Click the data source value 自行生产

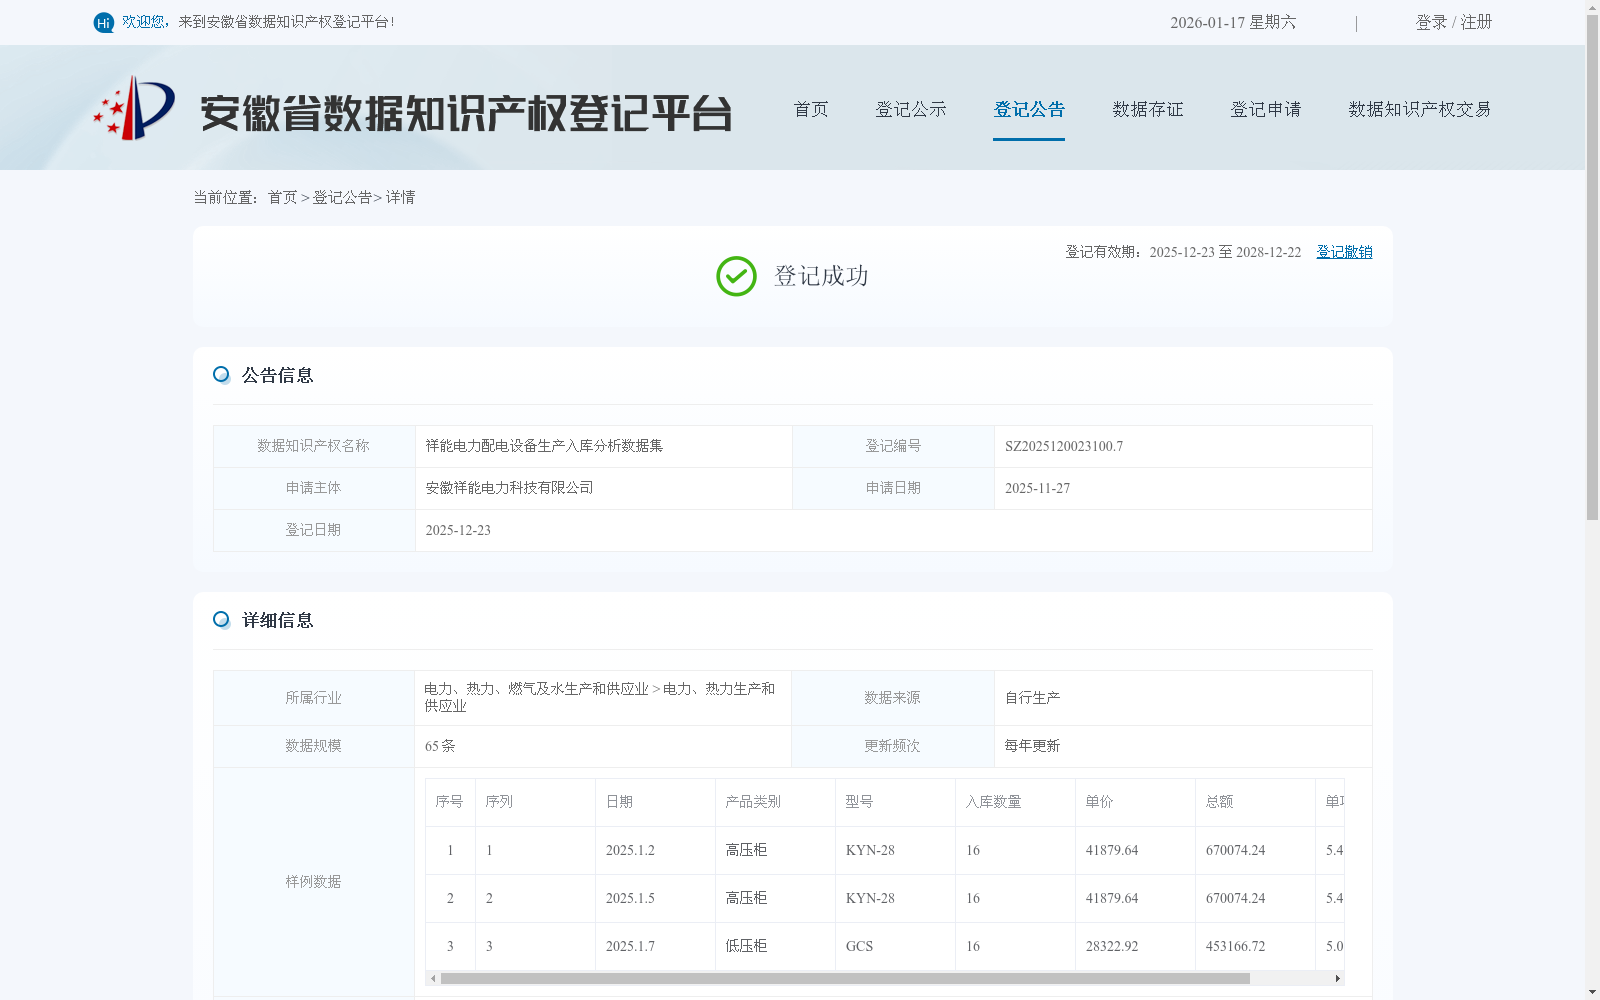pos(1032,698)
